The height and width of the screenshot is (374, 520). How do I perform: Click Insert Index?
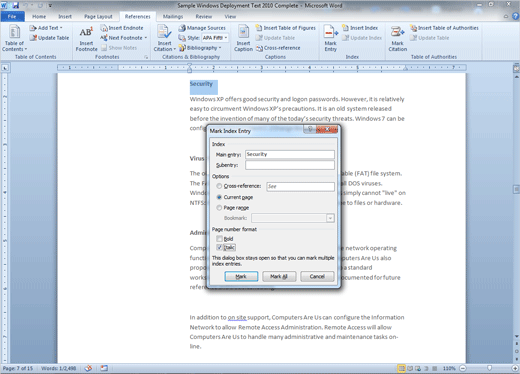pos(360,28)
